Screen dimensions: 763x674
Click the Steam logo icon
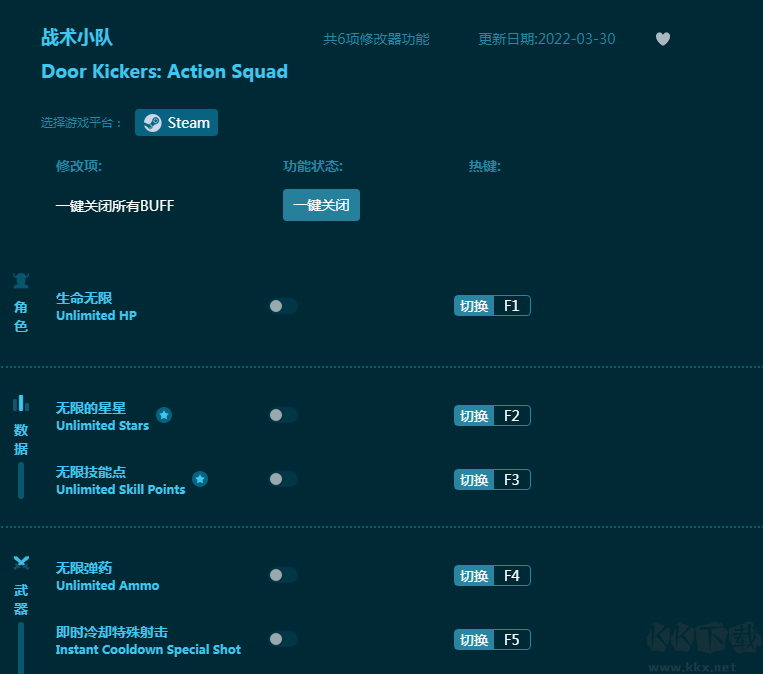pos(152,123)
